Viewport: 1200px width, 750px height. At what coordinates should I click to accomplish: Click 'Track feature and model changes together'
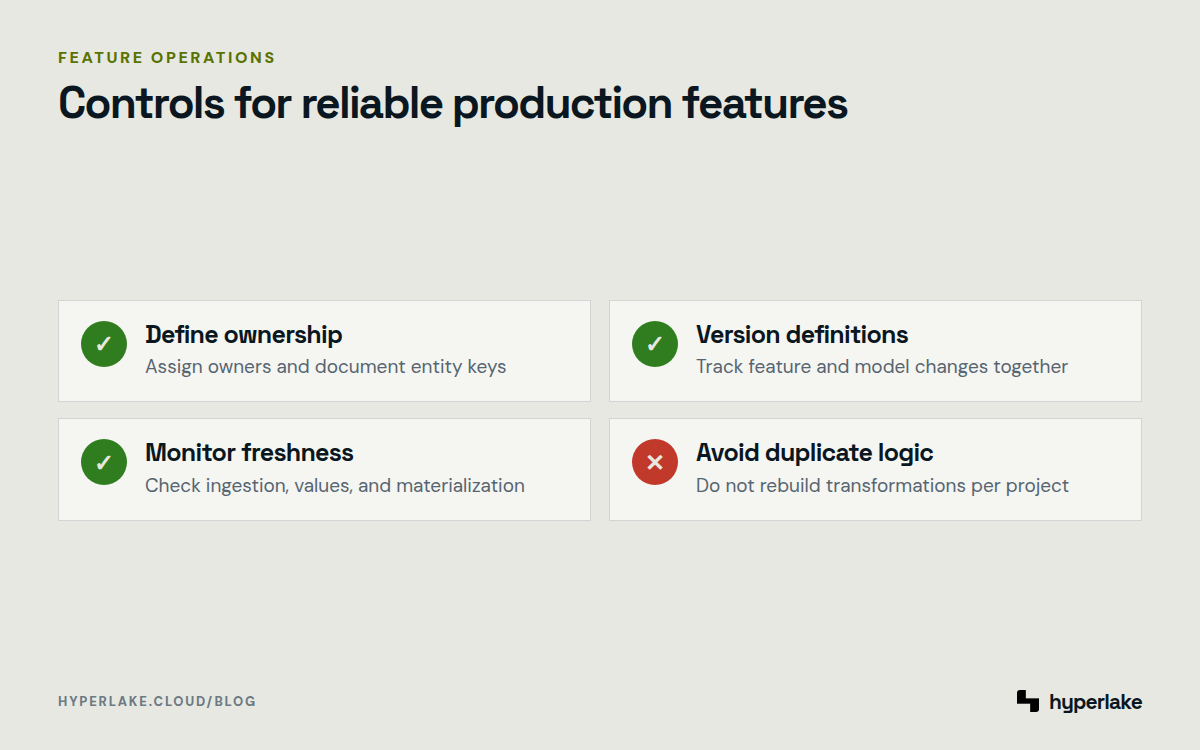click(x=882, y=366)
